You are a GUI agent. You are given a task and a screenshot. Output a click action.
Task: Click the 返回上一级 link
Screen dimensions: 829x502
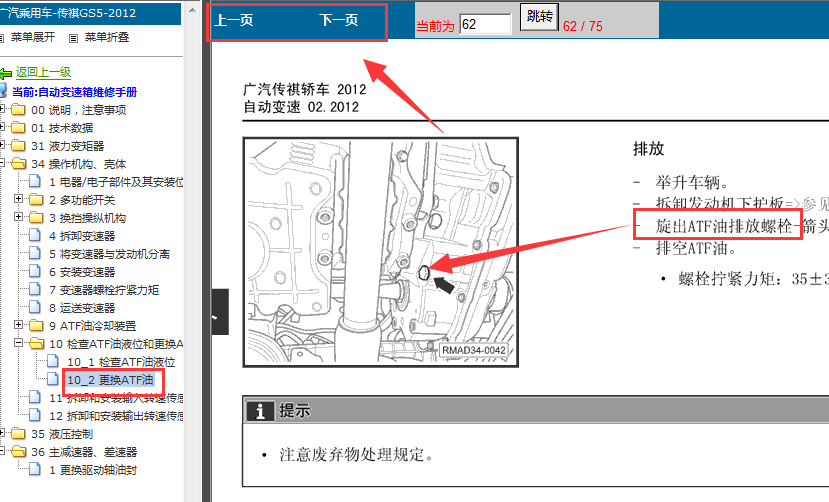pyautogui.click(x=43, y=72)
